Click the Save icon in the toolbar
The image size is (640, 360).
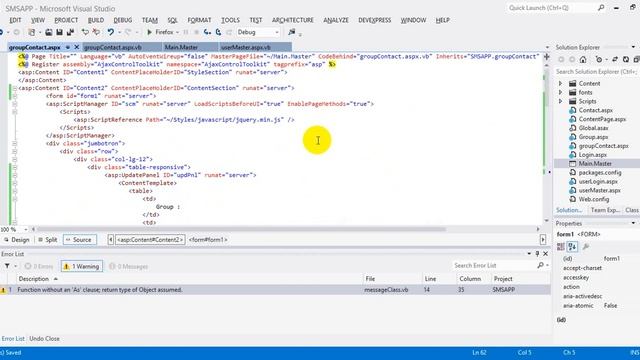pyautogui.click(x=60, y=32)
